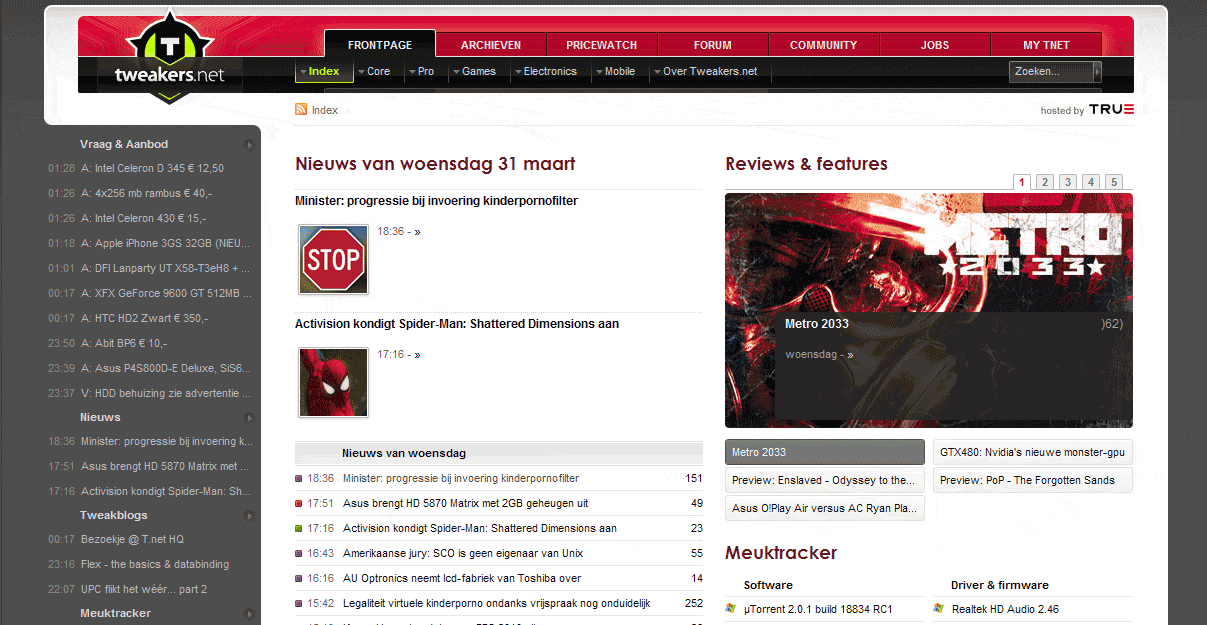The height and width of the screenshot is (625, 1207).
Task: Click the Vraag & Aanbod sidebar arrow
Action: [x=249, y=145]
